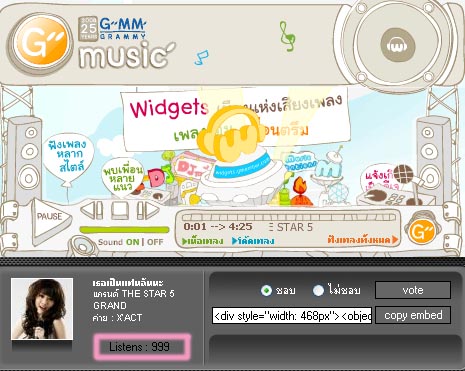Click the embed code text field

(292, 315)
